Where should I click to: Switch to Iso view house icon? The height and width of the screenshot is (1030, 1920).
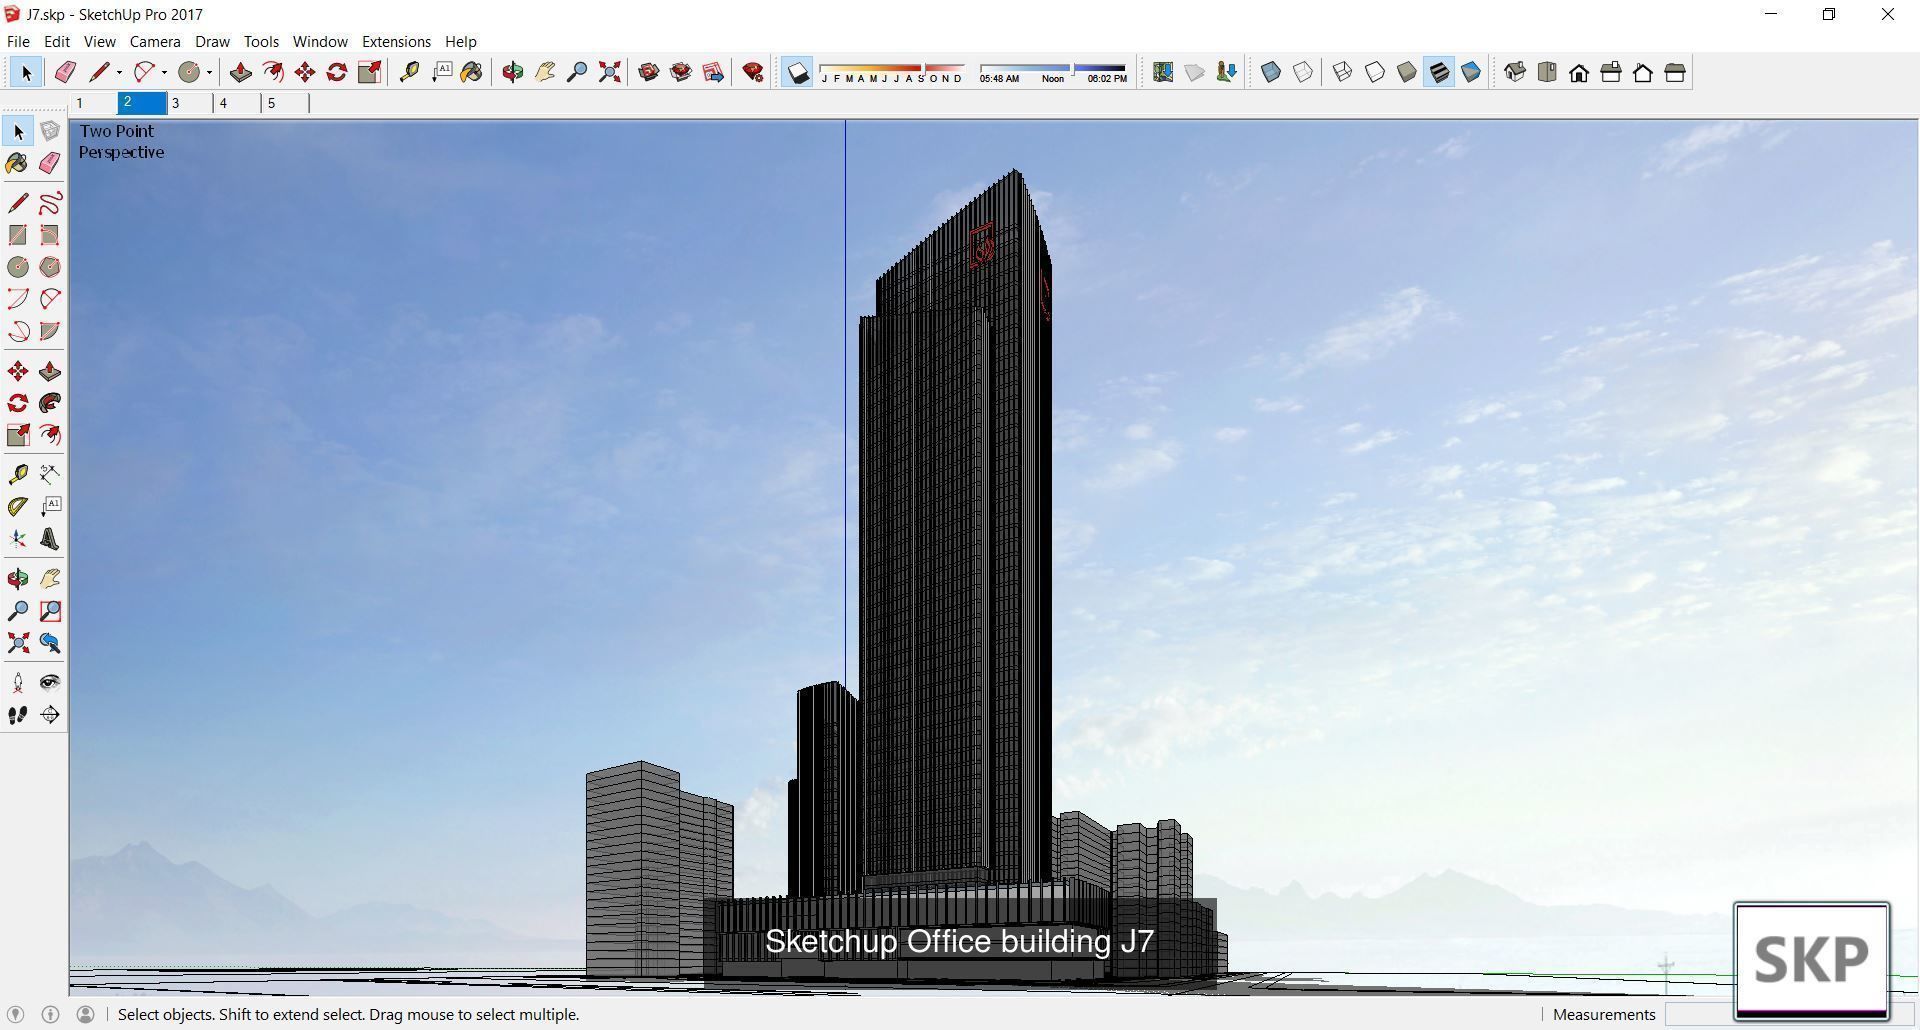pyautogui.click(x=1515, y=72)
